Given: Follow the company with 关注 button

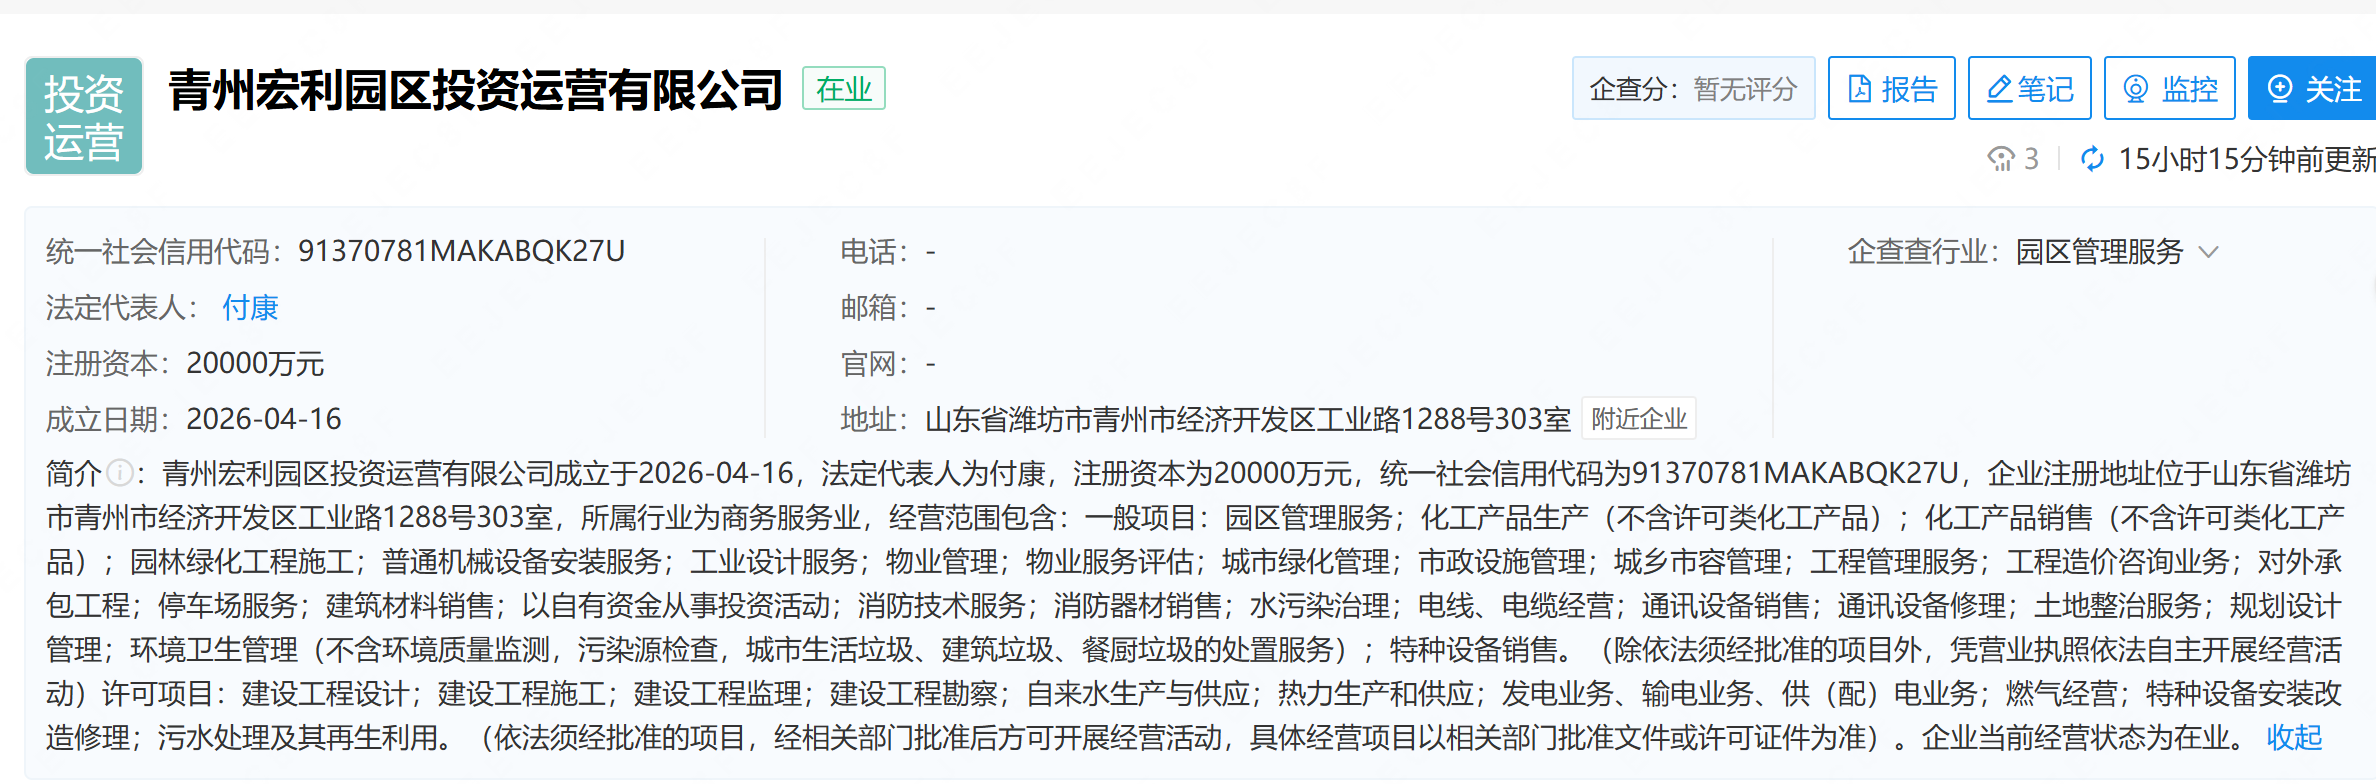Looking at the screenshot, I should coord(2313,89).
